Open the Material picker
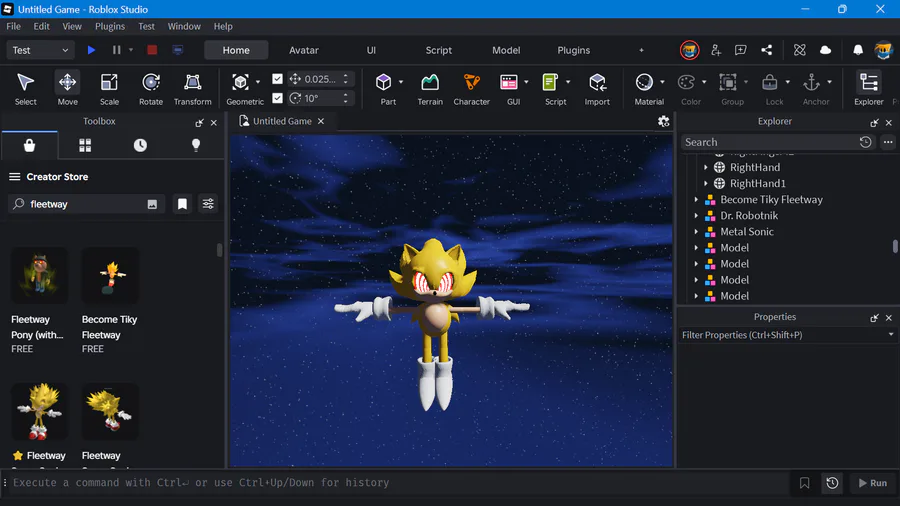The width and height of the screenshot is (900, 506). pos(645,88)
